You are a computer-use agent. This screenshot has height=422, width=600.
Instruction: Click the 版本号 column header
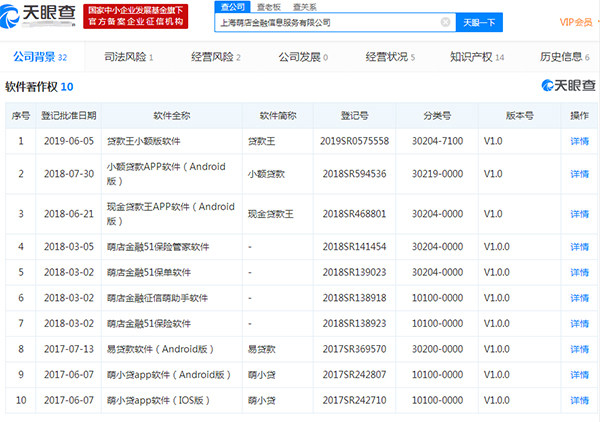(519, 116)
